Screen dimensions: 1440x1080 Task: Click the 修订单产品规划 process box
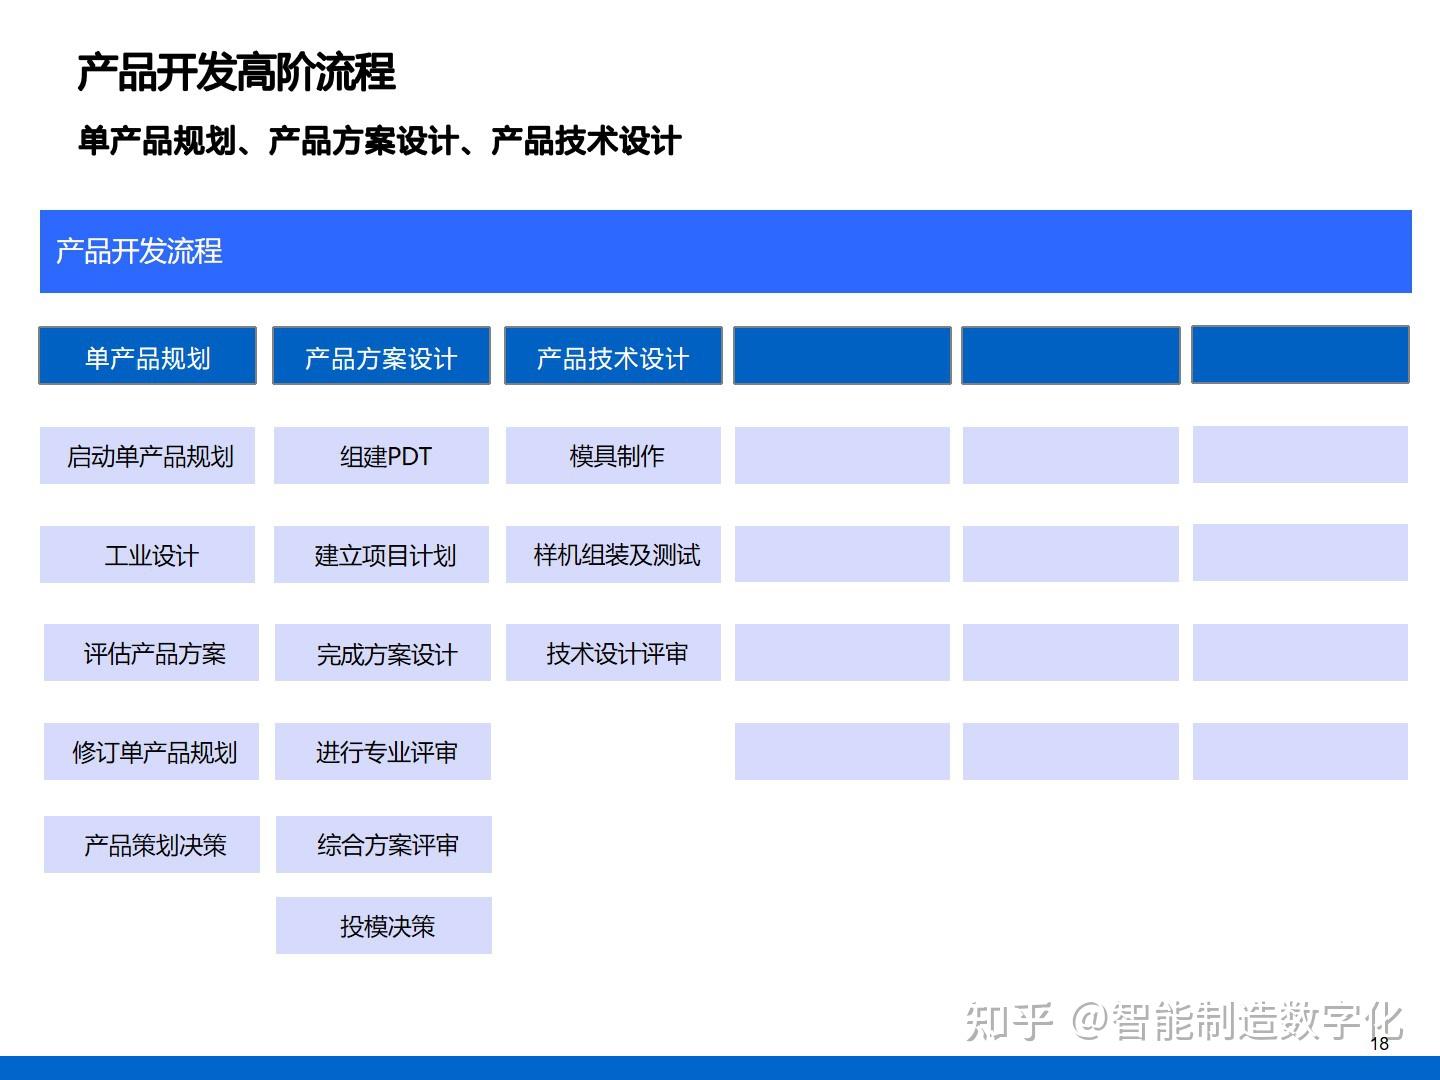tap(150, 751)
